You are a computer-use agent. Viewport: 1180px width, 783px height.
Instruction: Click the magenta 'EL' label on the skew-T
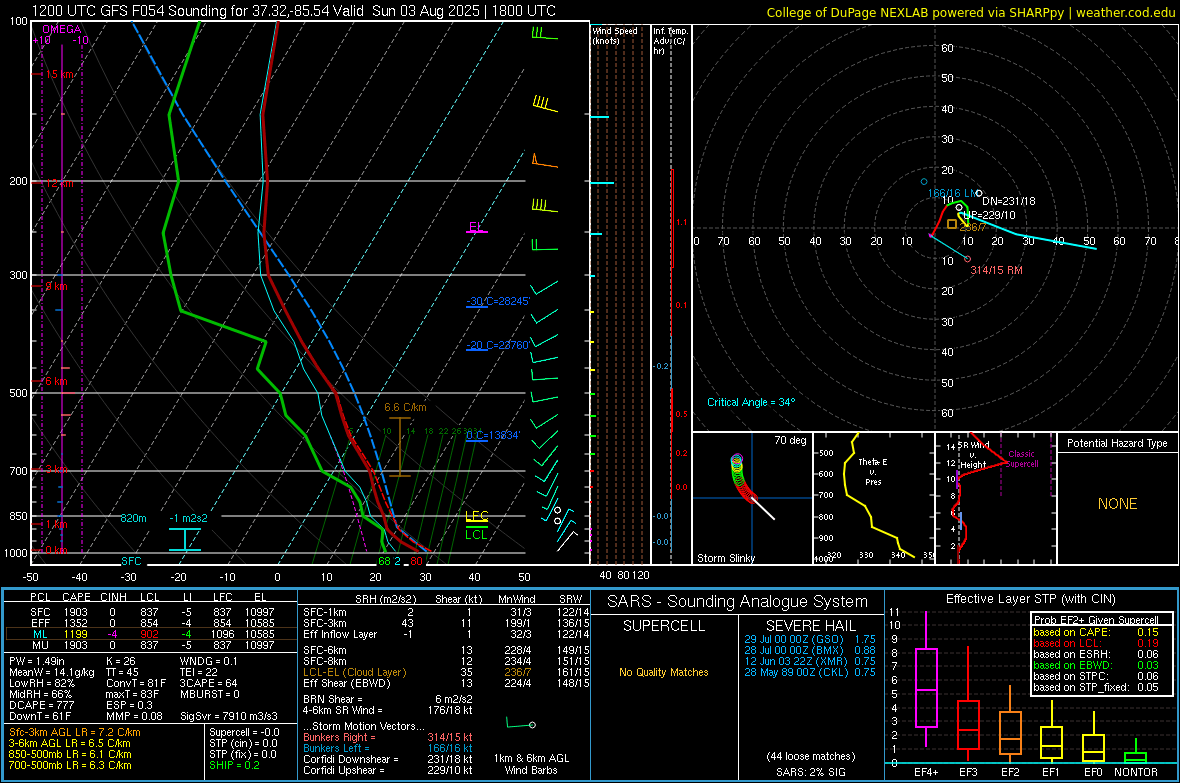pos(475,227)
